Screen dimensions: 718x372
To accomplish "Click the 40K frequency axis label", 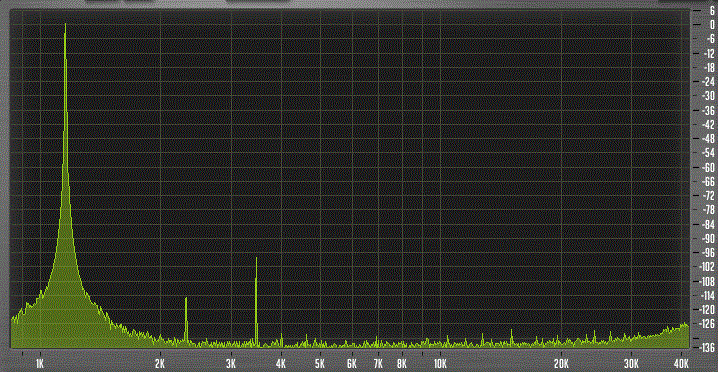I will [681, 364].
